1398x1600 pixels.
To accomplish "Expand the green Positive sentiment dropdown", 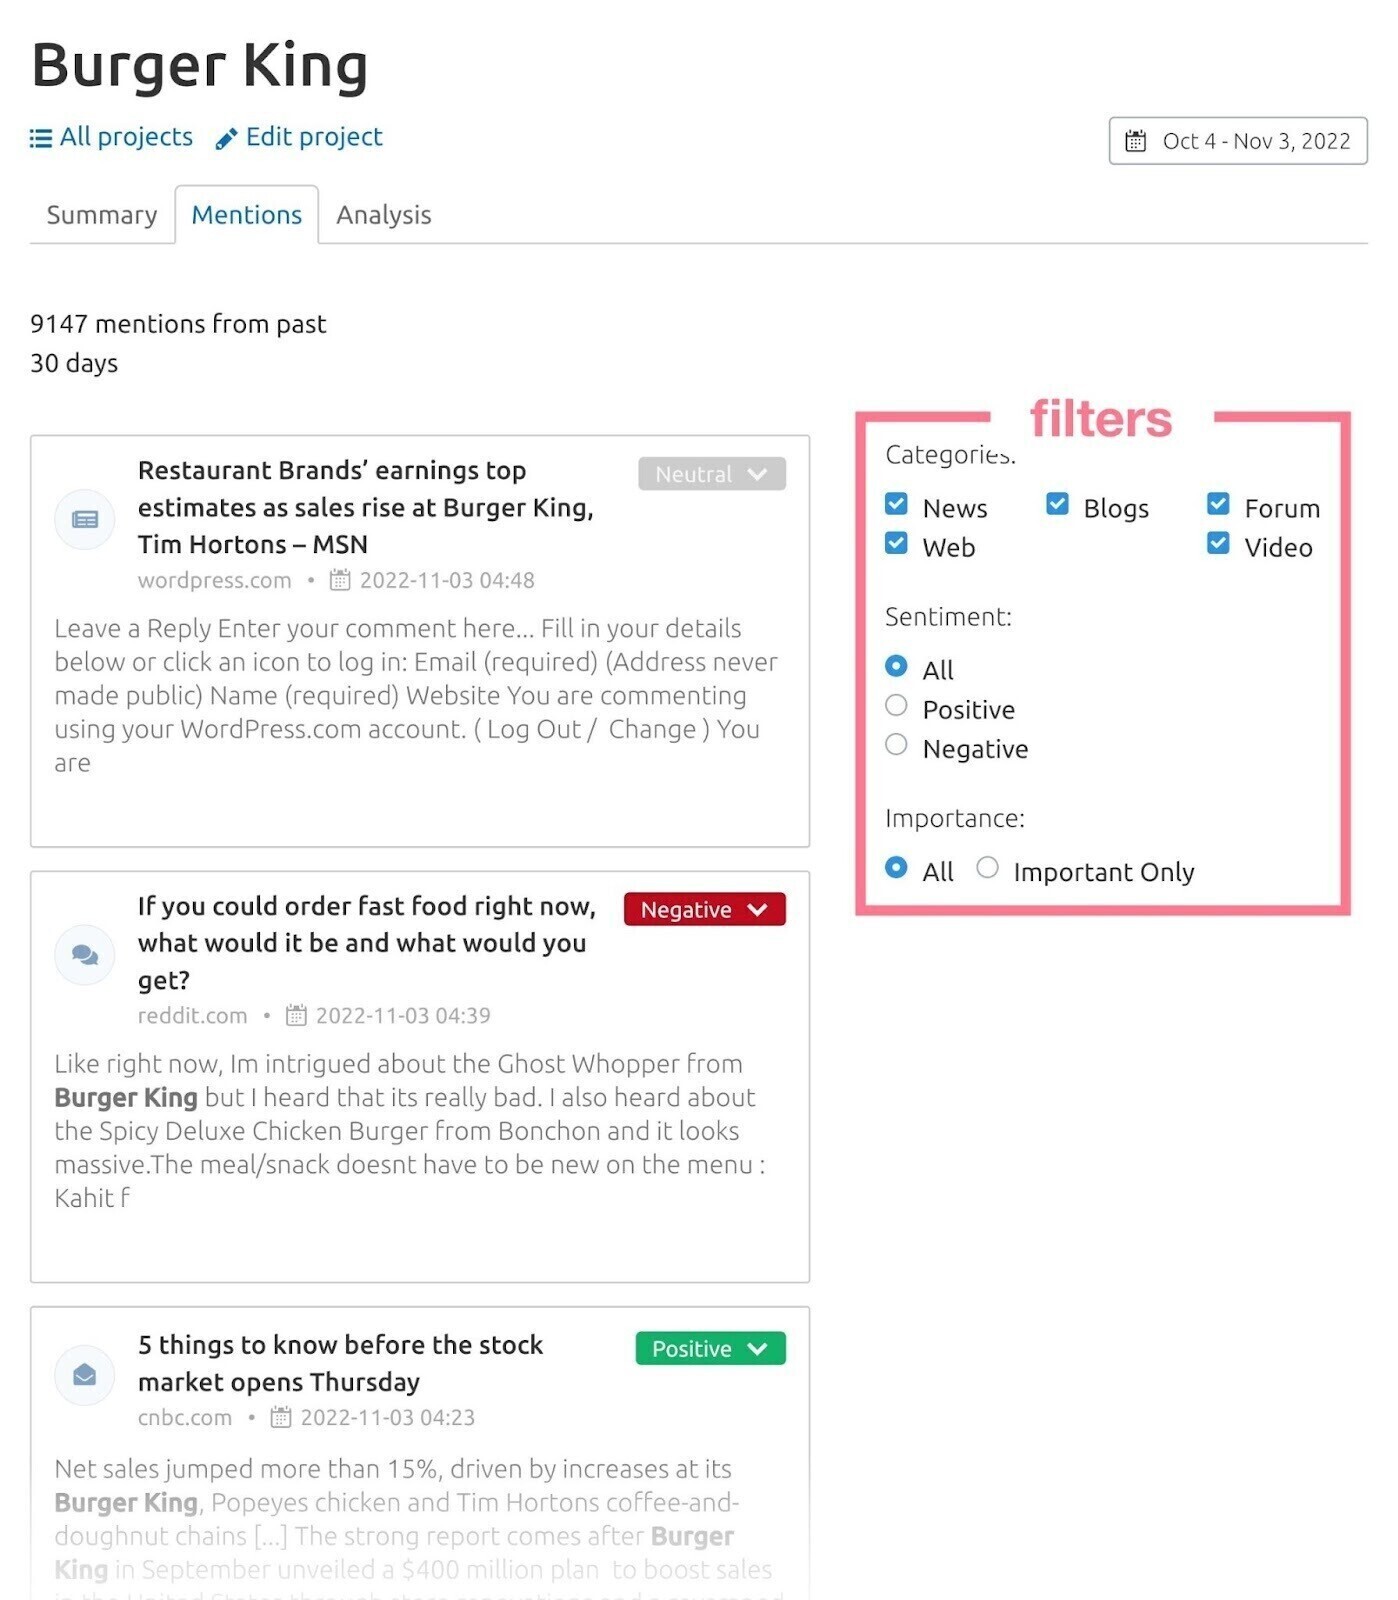I will pos(710,1348).
